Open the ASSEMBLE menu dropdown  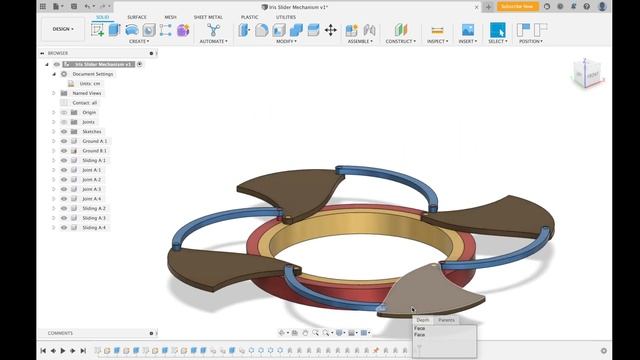[360, 41]
